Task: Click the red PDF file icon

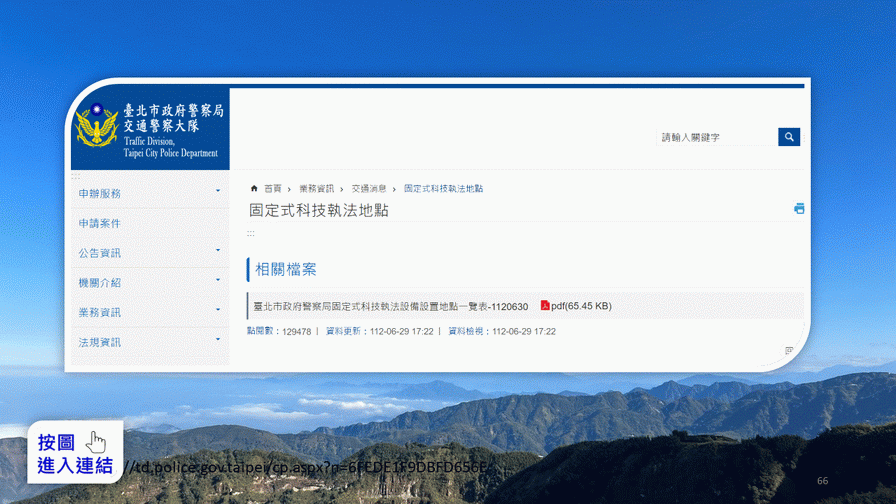Action: [545, 305]
